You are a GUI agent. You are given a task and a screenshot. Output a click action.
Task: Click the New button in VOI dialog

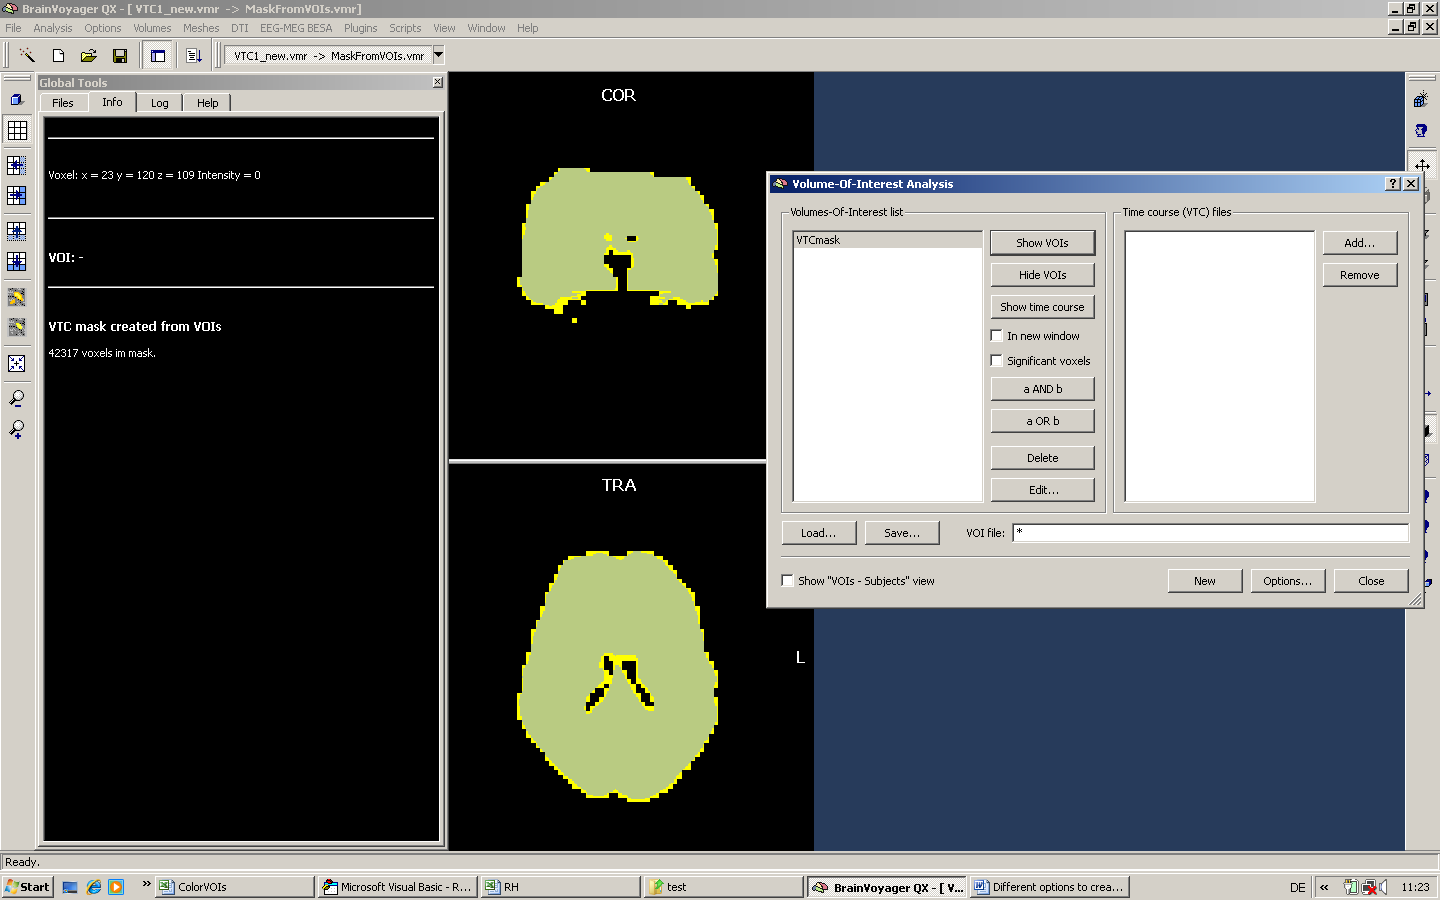(x=1204, y=581)
